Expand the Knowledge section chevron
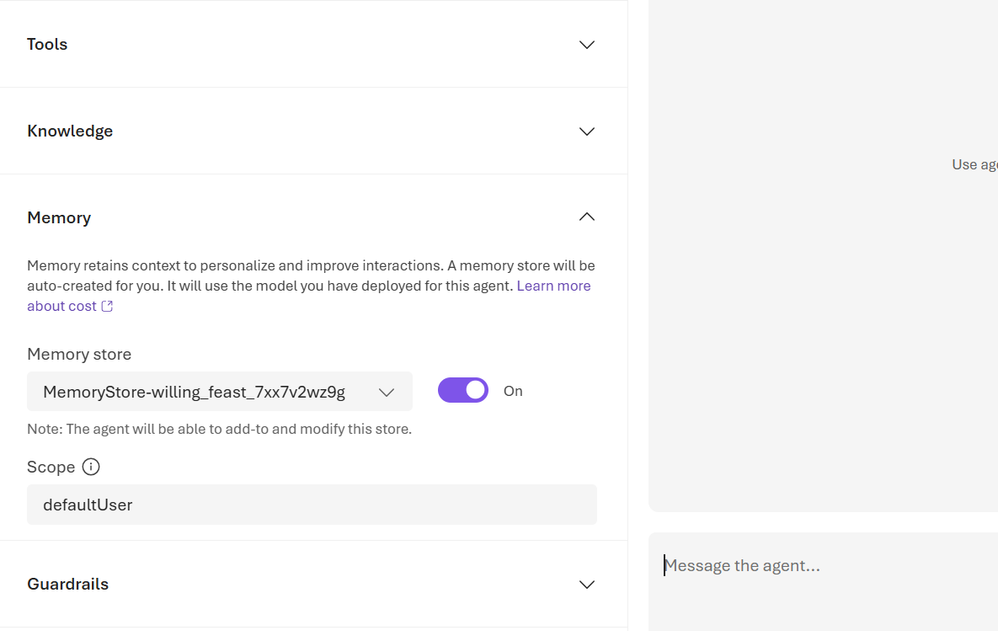The width and height of the screenshot is (998, 631). click(x=587, y=132)
